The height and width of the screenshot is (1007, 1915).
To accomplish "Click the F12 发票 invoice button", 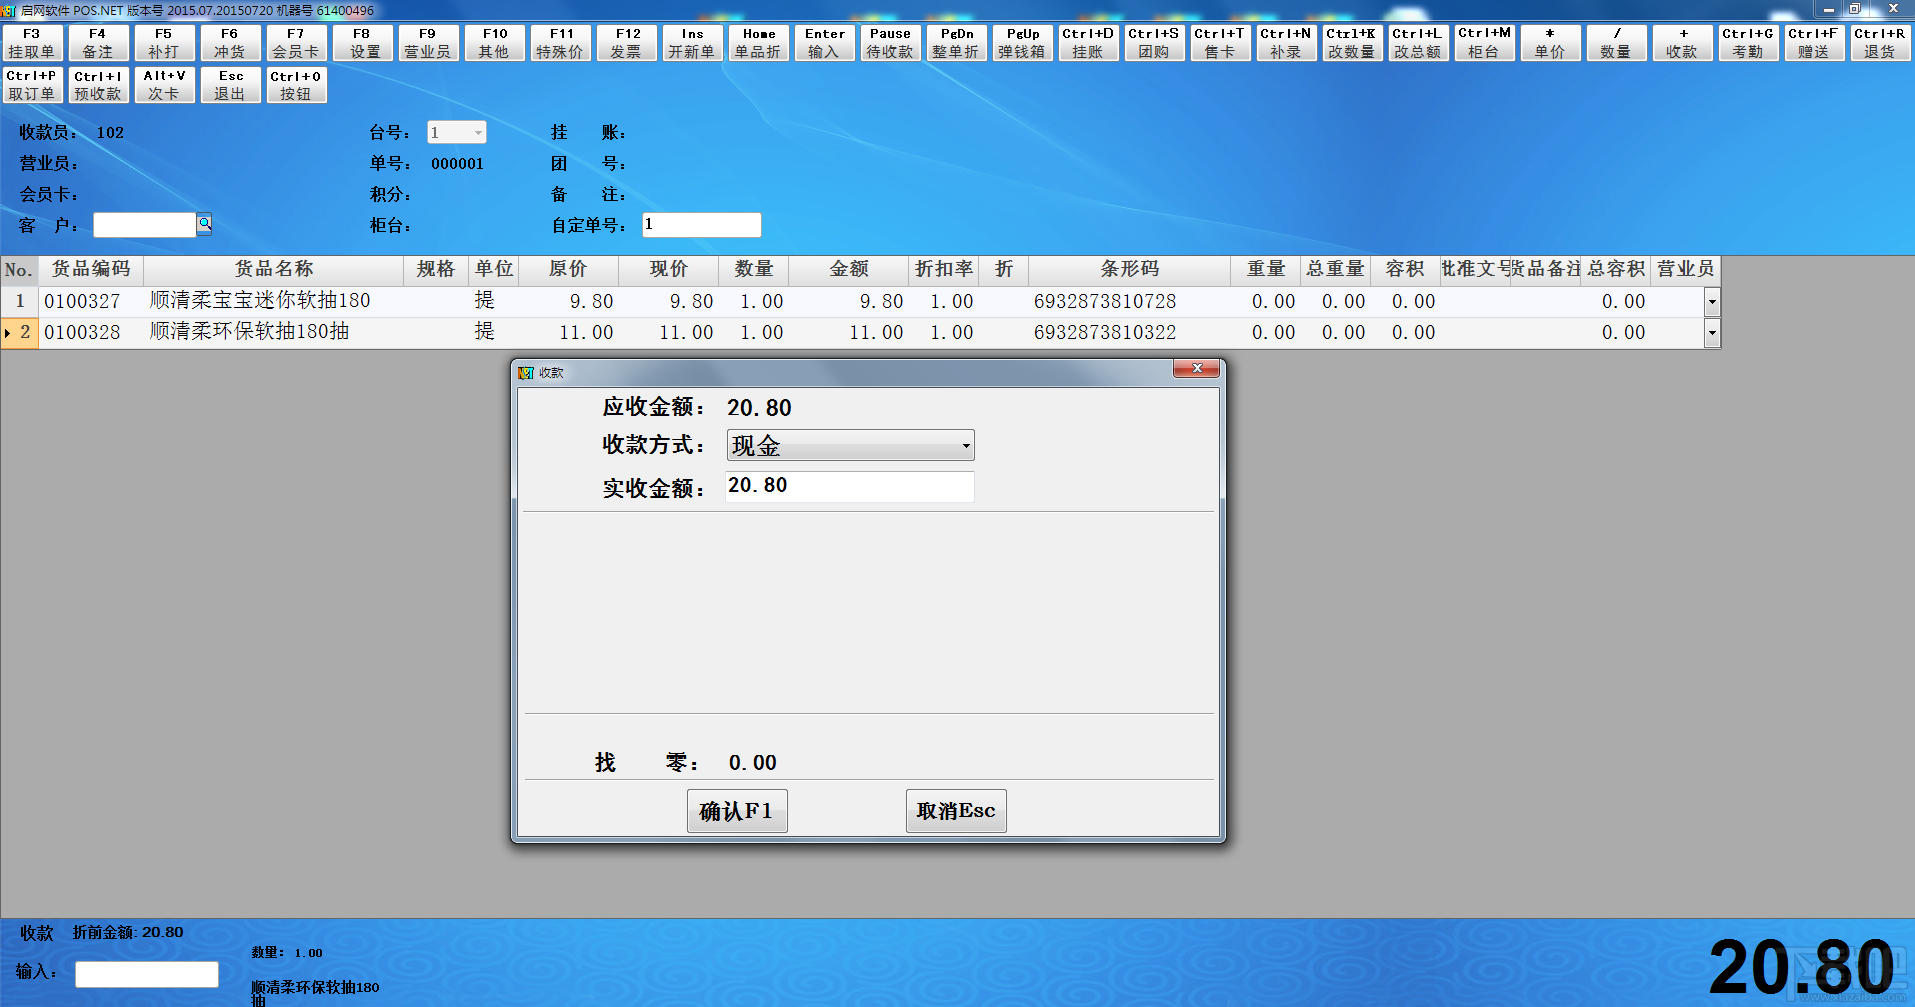I will click(626, 43).
